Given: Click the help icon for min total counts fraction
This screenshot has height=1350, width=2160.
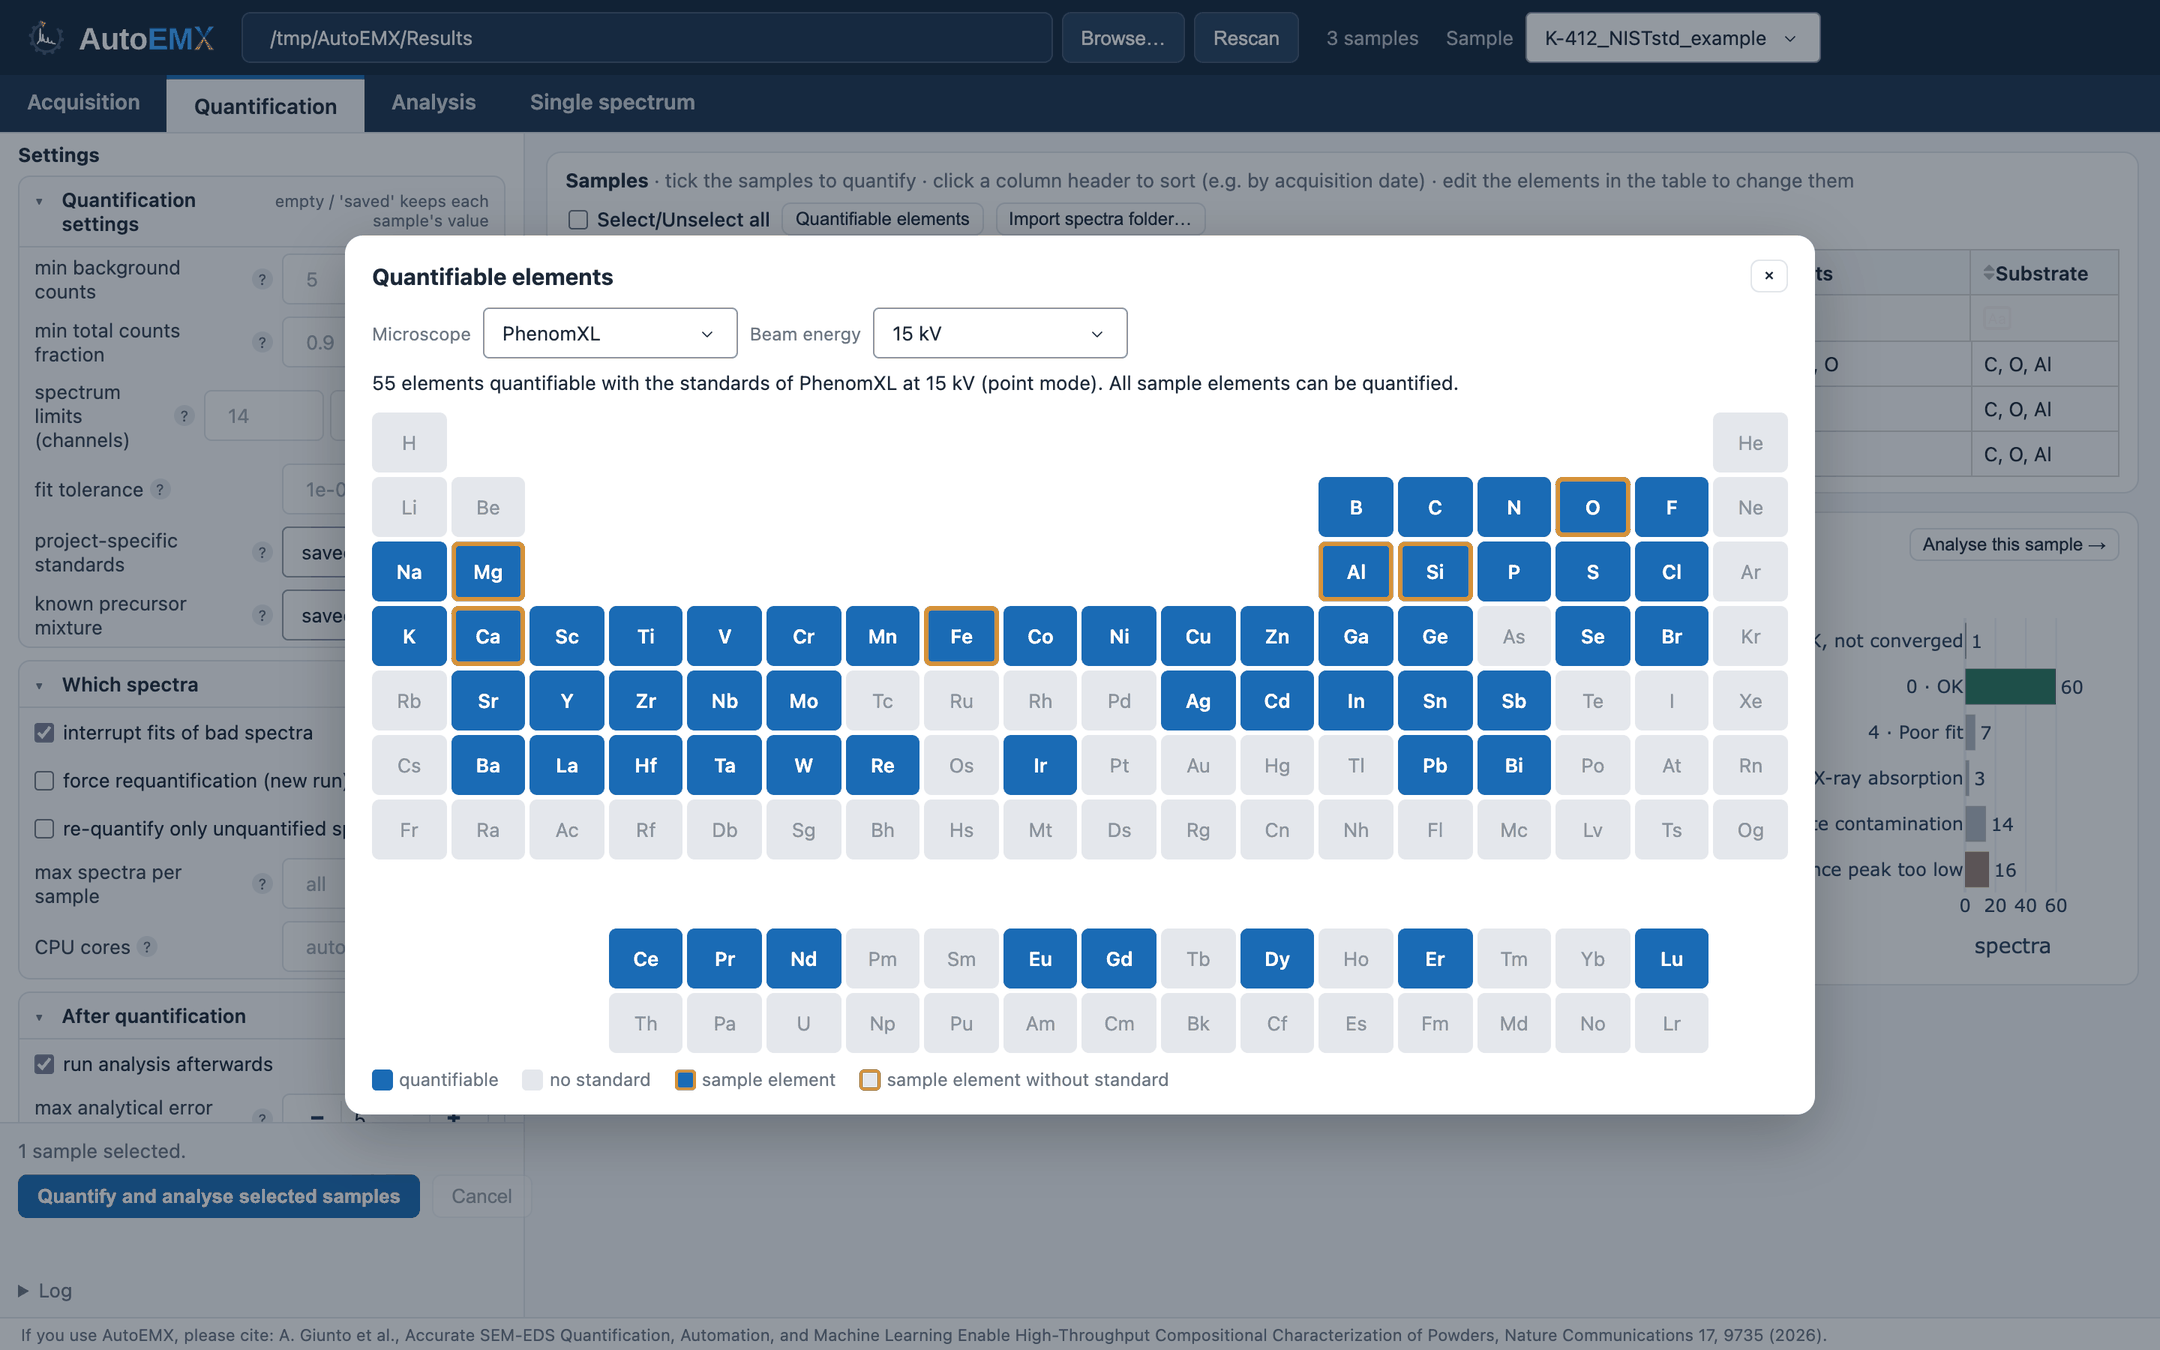Looking at the screenshot, I should [262, 343].
